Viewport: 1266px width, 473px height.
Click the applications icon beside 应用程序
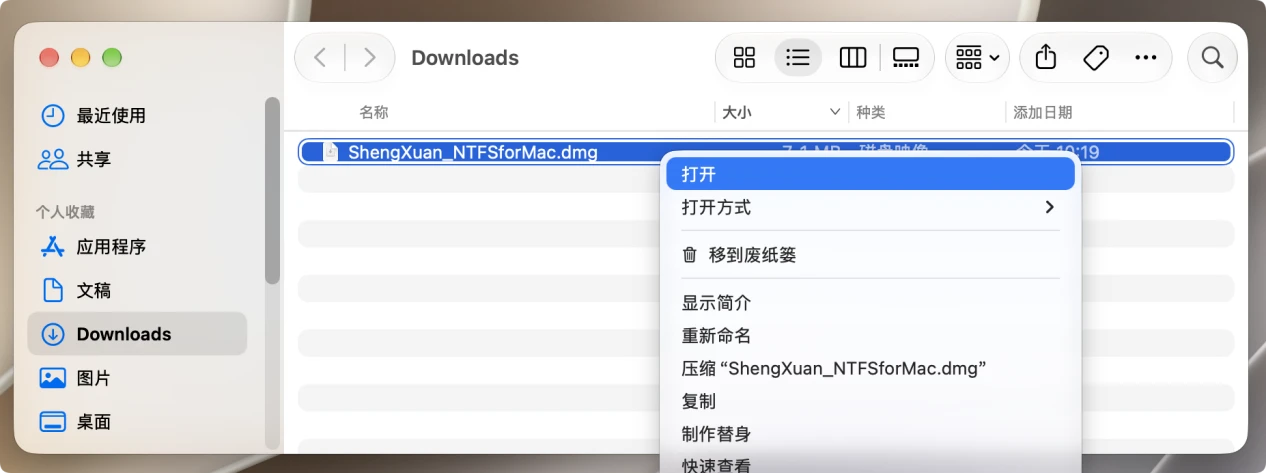pos(52,246)
